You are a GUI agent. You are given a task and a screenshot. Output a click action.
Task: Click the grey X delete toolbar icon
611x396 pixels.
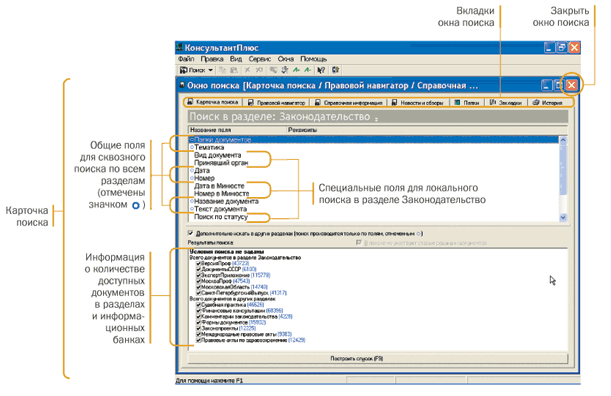coord(247,70)
